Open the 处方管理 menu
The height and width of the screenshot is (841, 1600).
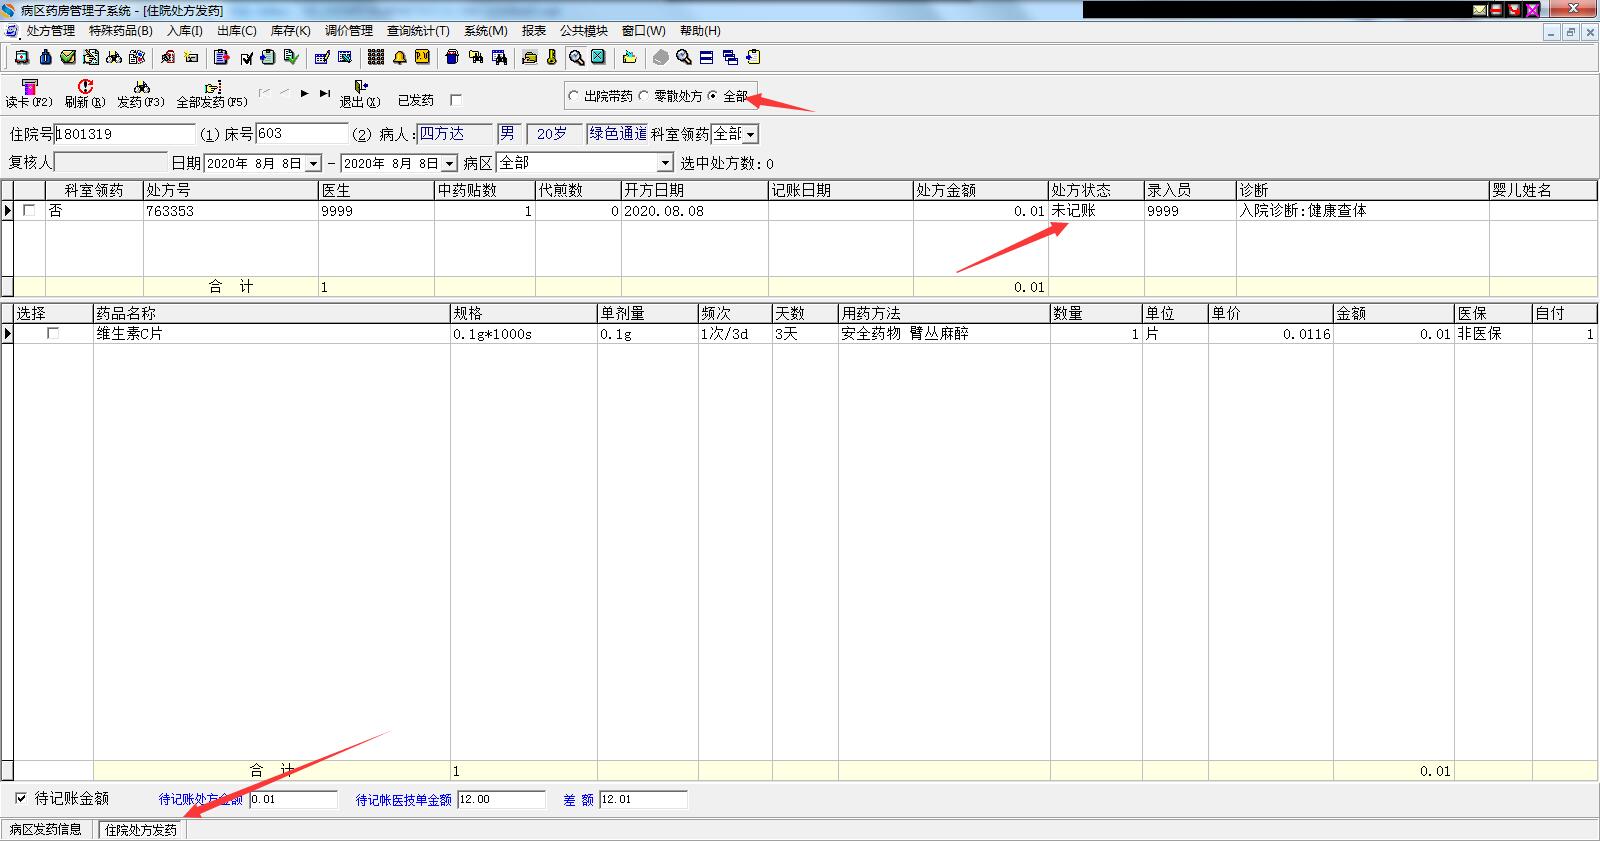point(50,31)
